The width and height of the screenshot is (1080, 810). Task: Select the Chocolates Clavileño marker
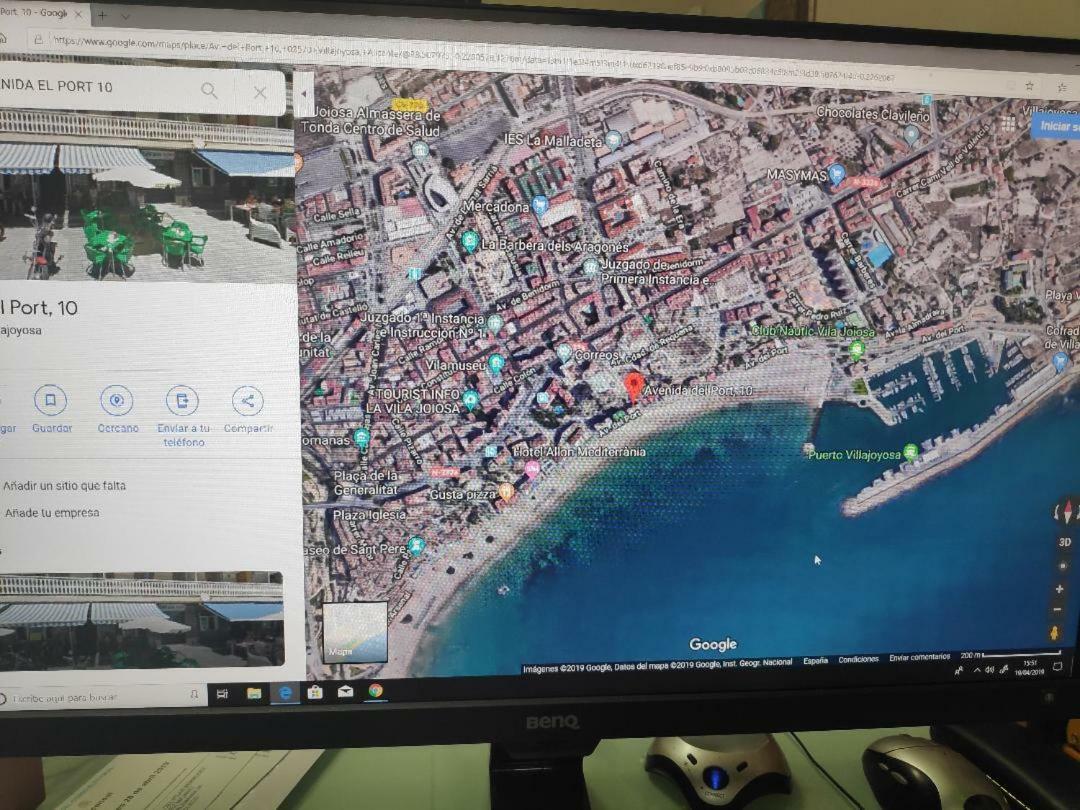(x=911, y=134)
